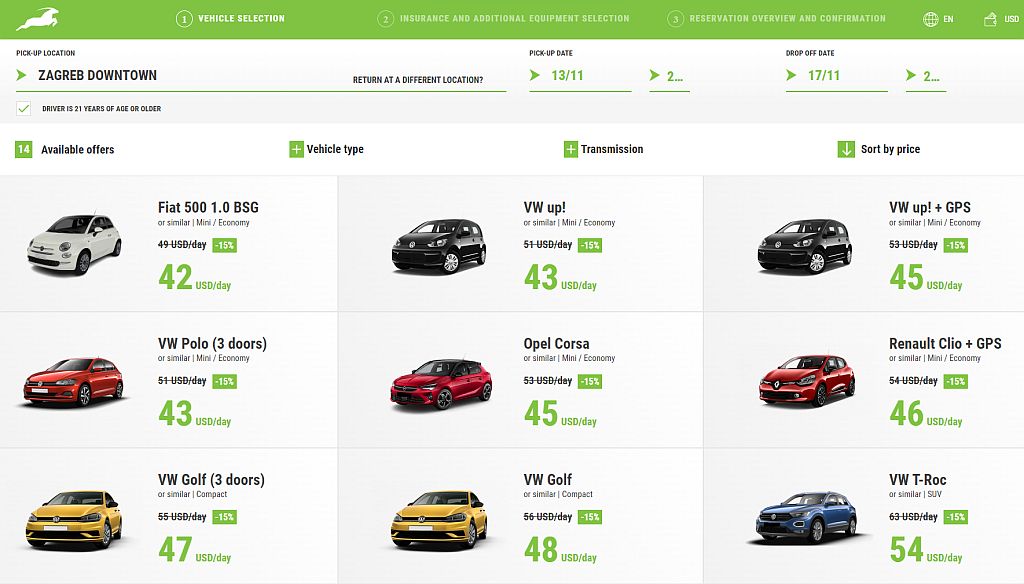Expand the Transmission filter
This screenshot has width=1024, height=584.
(570, 149)
